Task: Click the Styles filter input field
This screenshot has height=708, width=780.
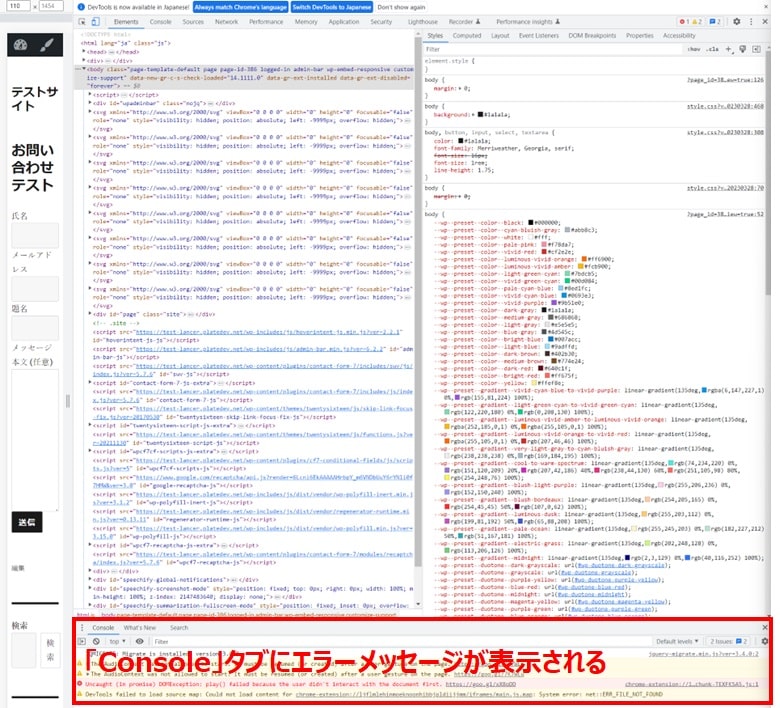Action: coord(552,49)
